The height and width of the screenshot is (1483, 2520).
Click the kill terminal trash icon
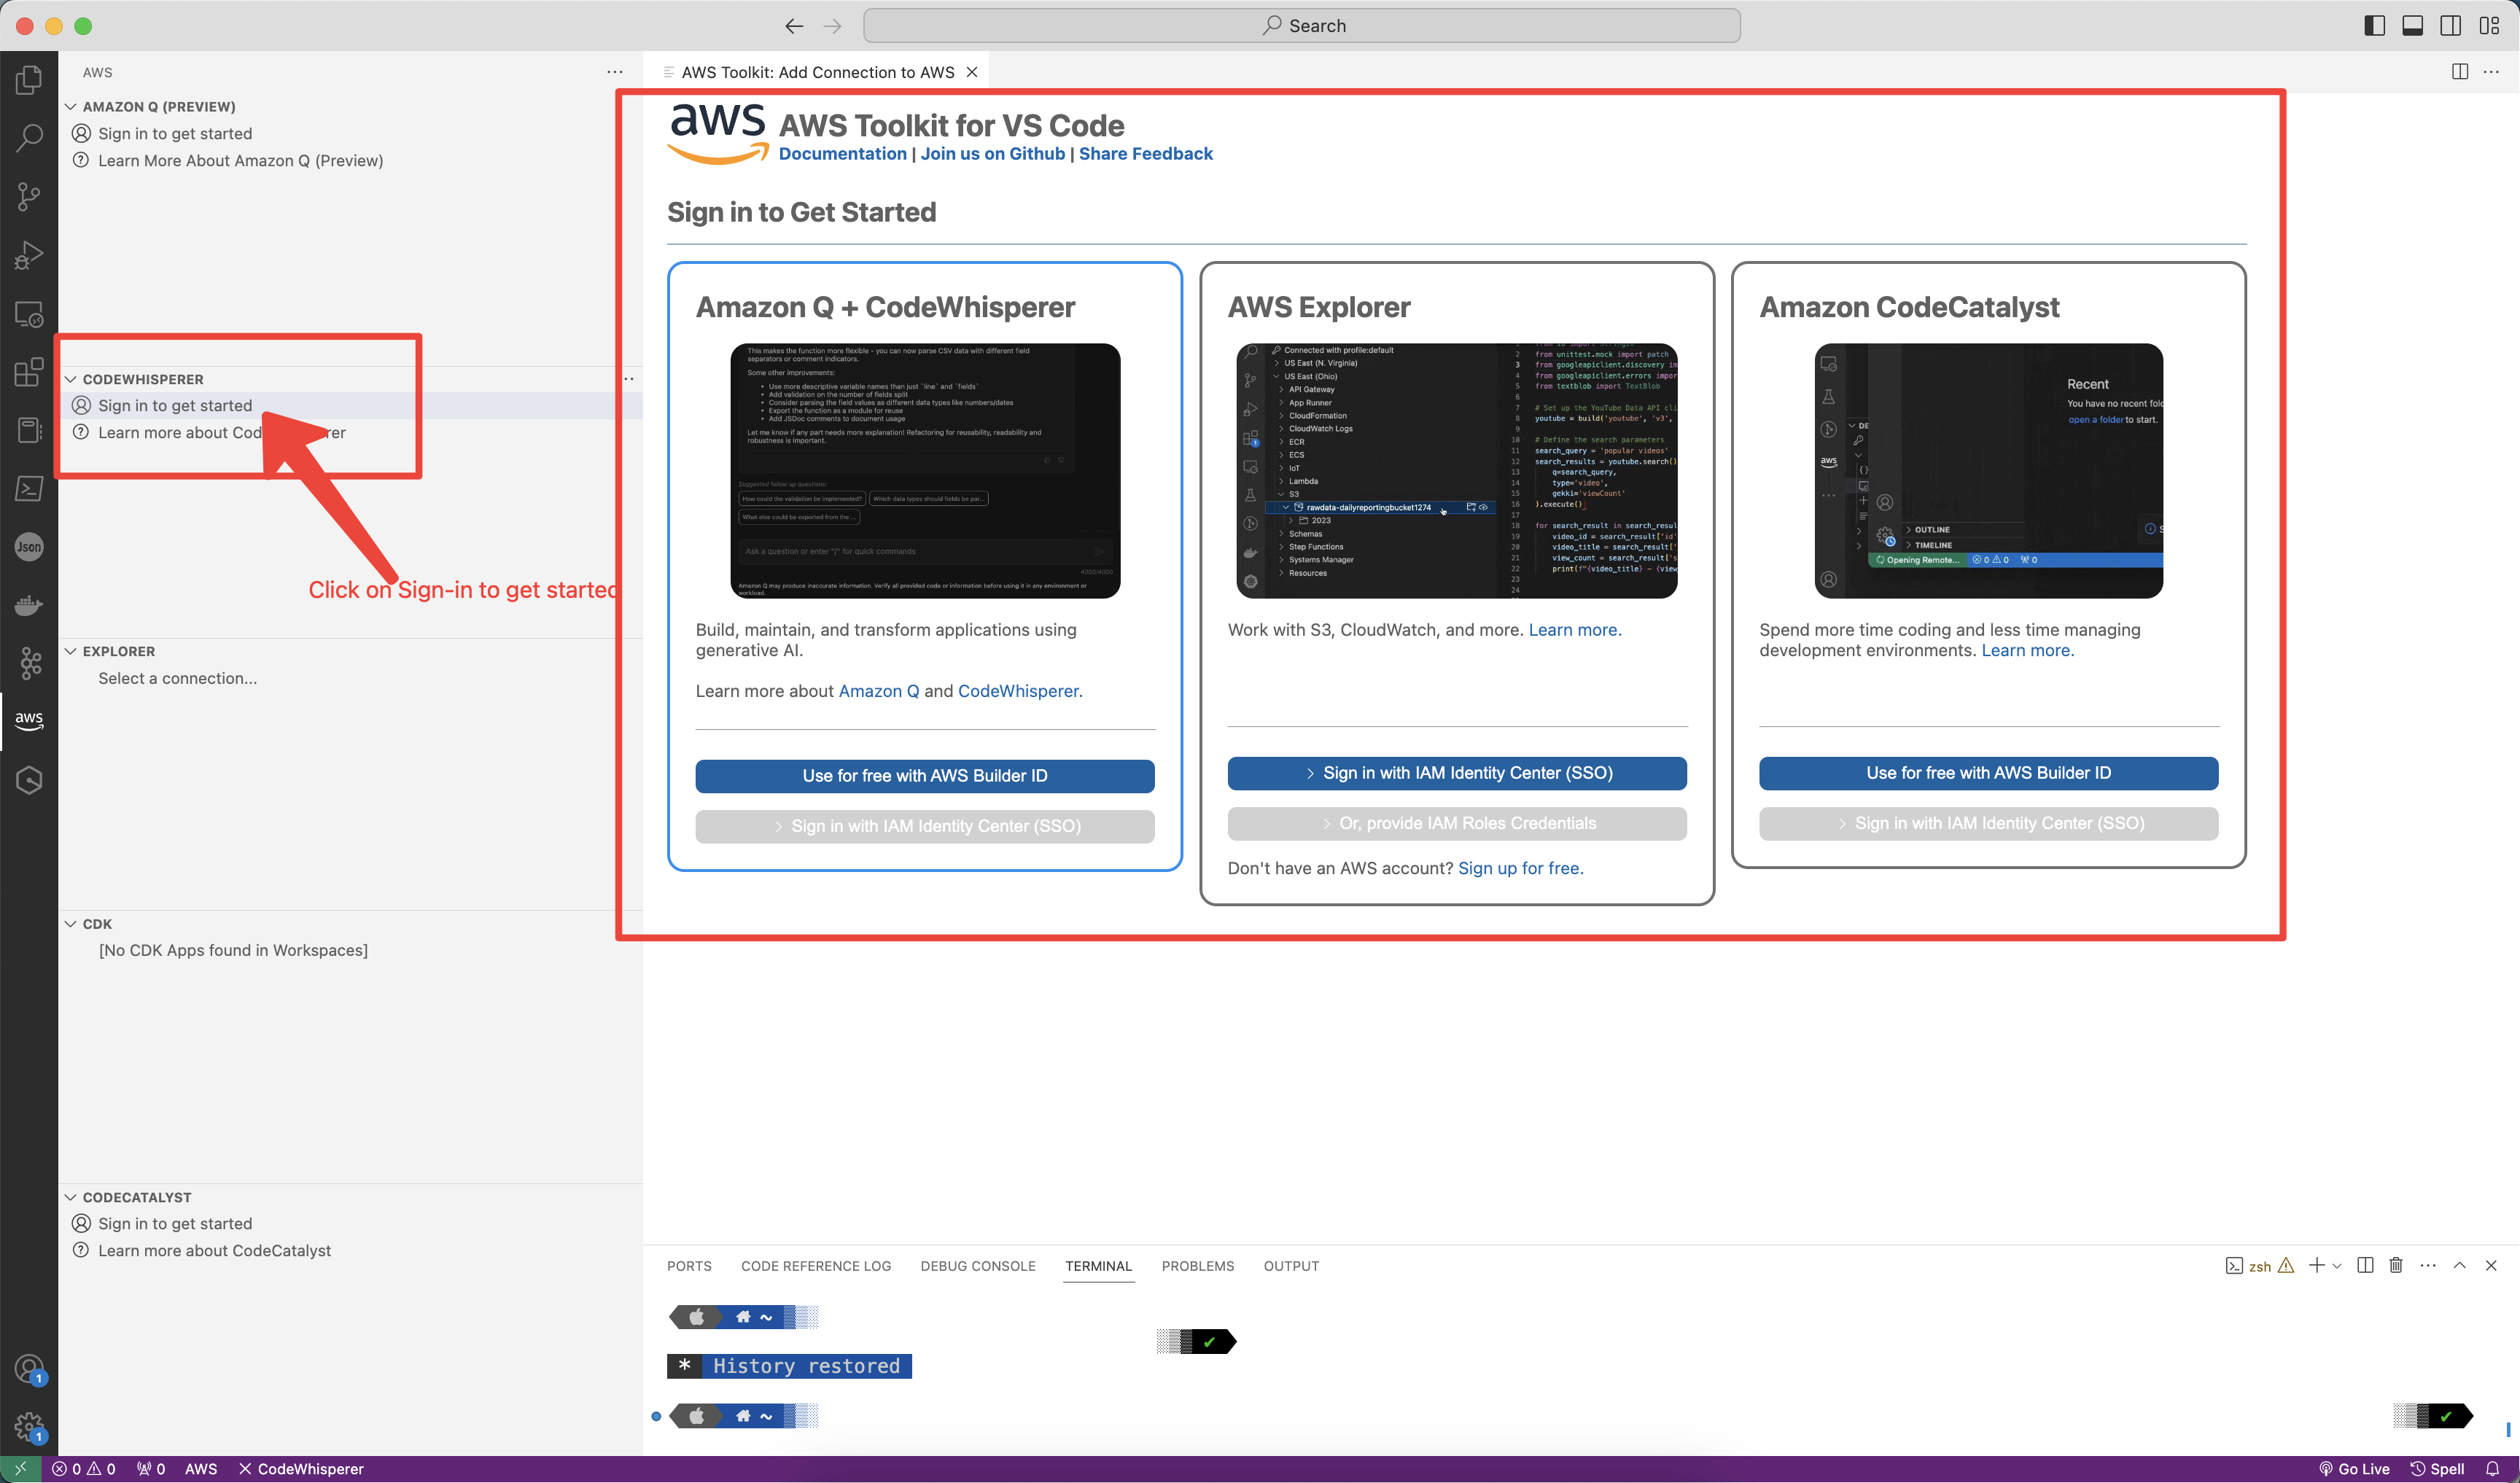click(x=2396, y=1265)
